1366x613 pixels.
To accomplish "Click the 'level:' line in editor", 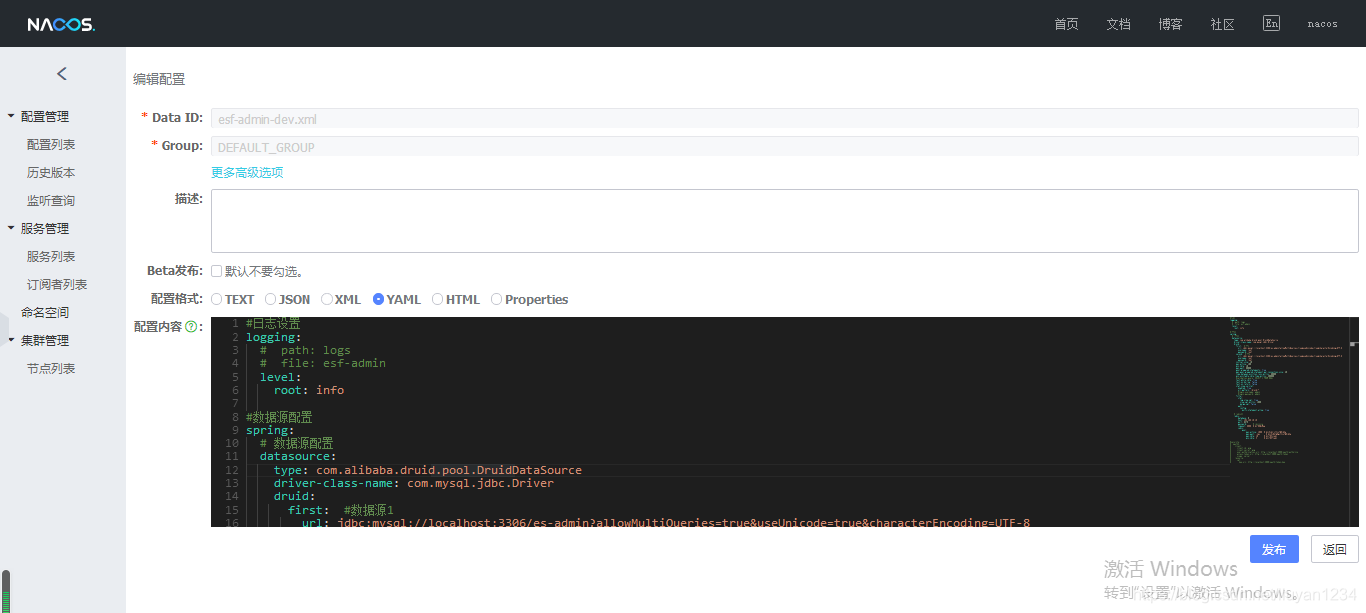I will (281, 377).
